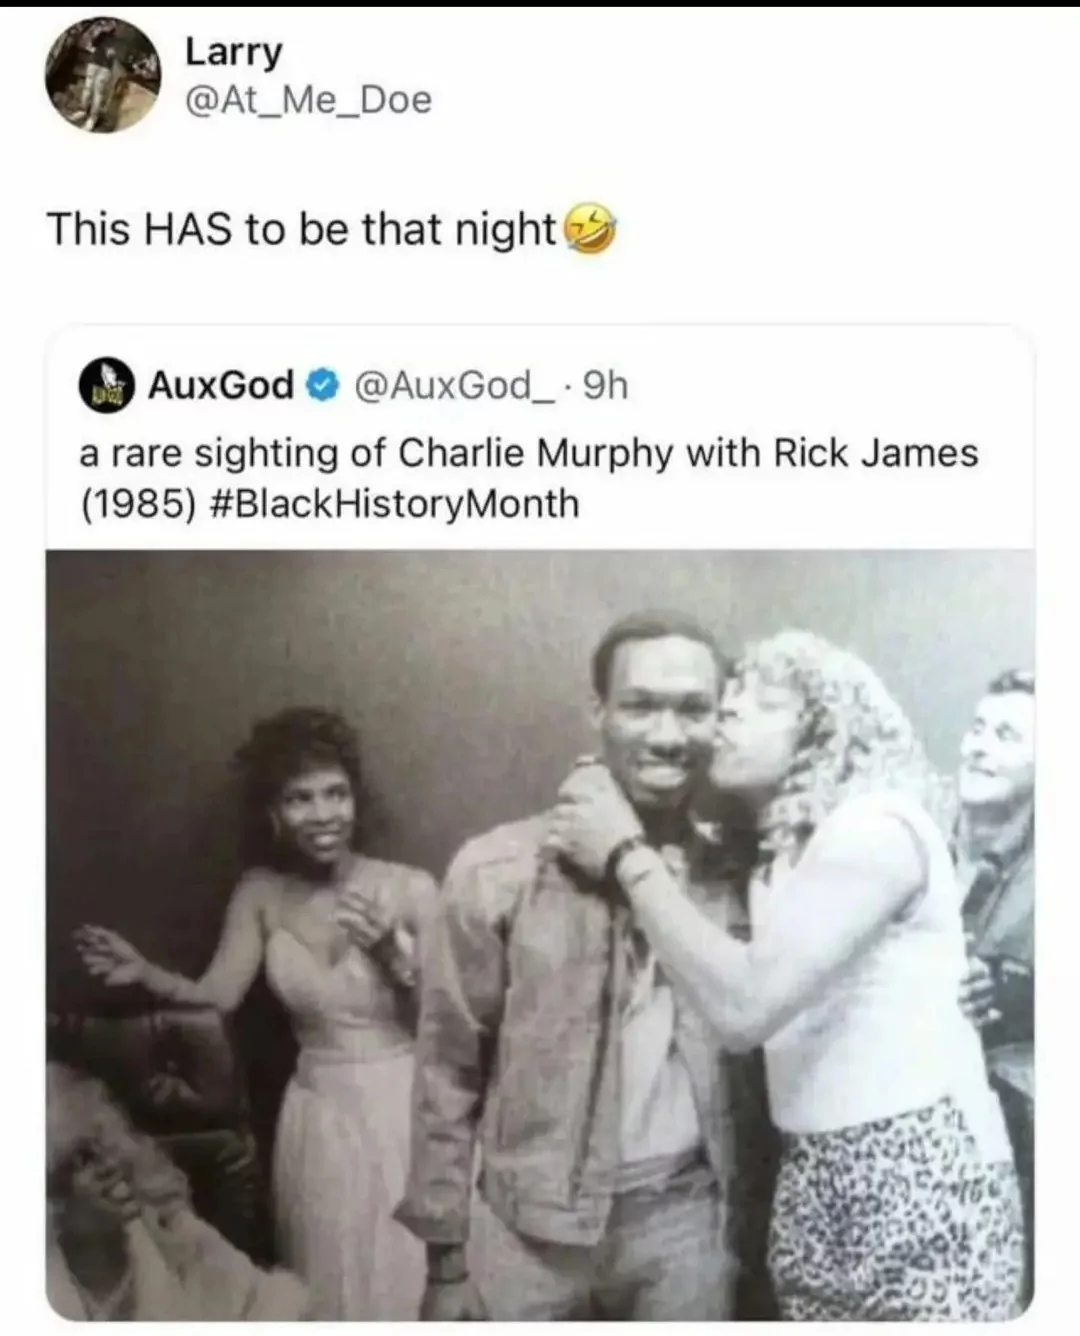Open the #BlackHistoryMonth hashtag
This screenshot has height=1336, width=1080.
pos(396,503)
